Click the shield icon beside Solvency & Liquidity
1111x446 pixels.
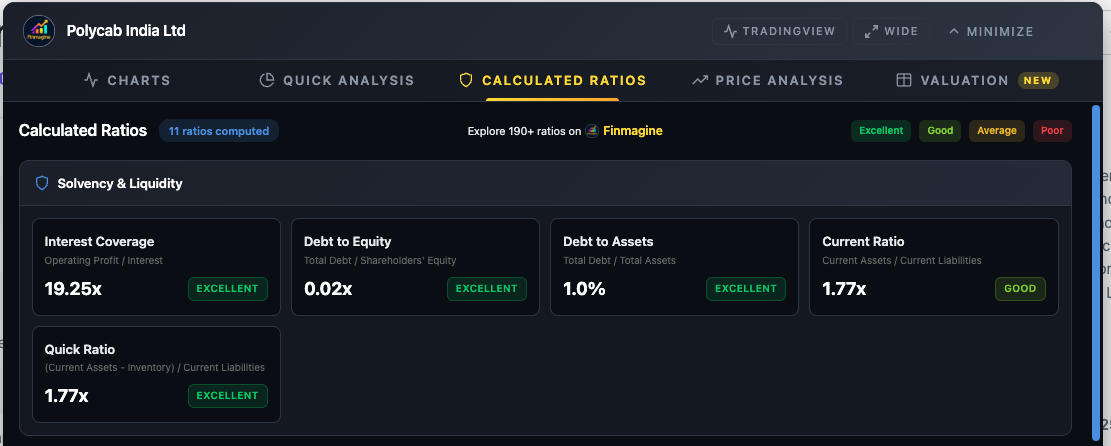tap(42, 184)
